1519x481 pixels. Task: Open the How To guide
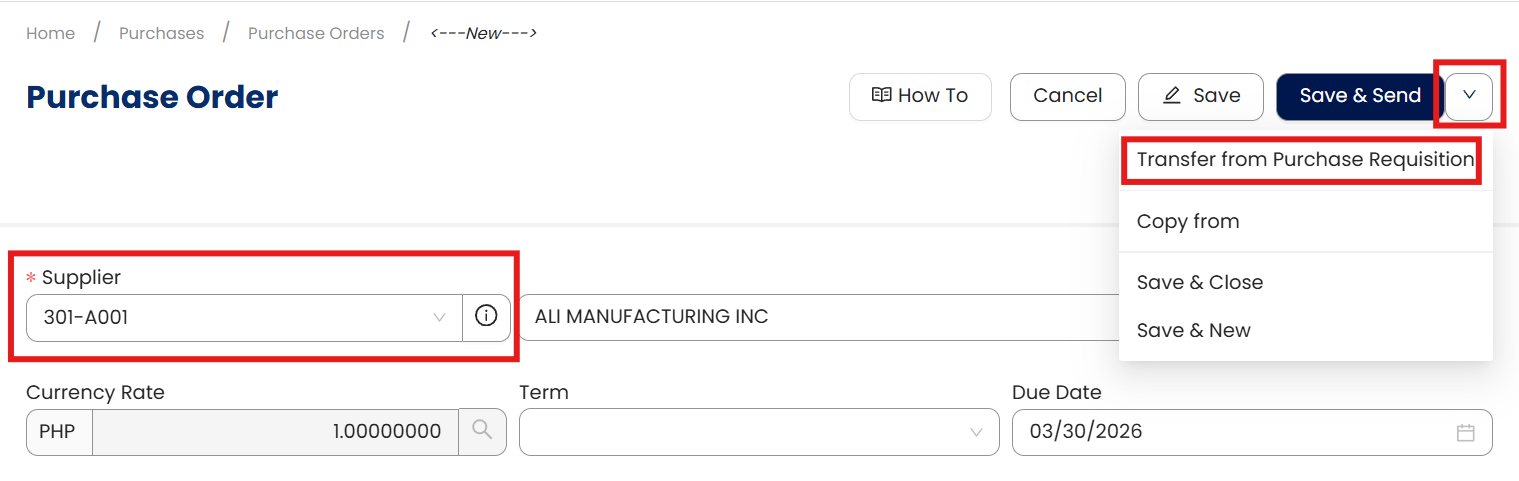point(920,96)
